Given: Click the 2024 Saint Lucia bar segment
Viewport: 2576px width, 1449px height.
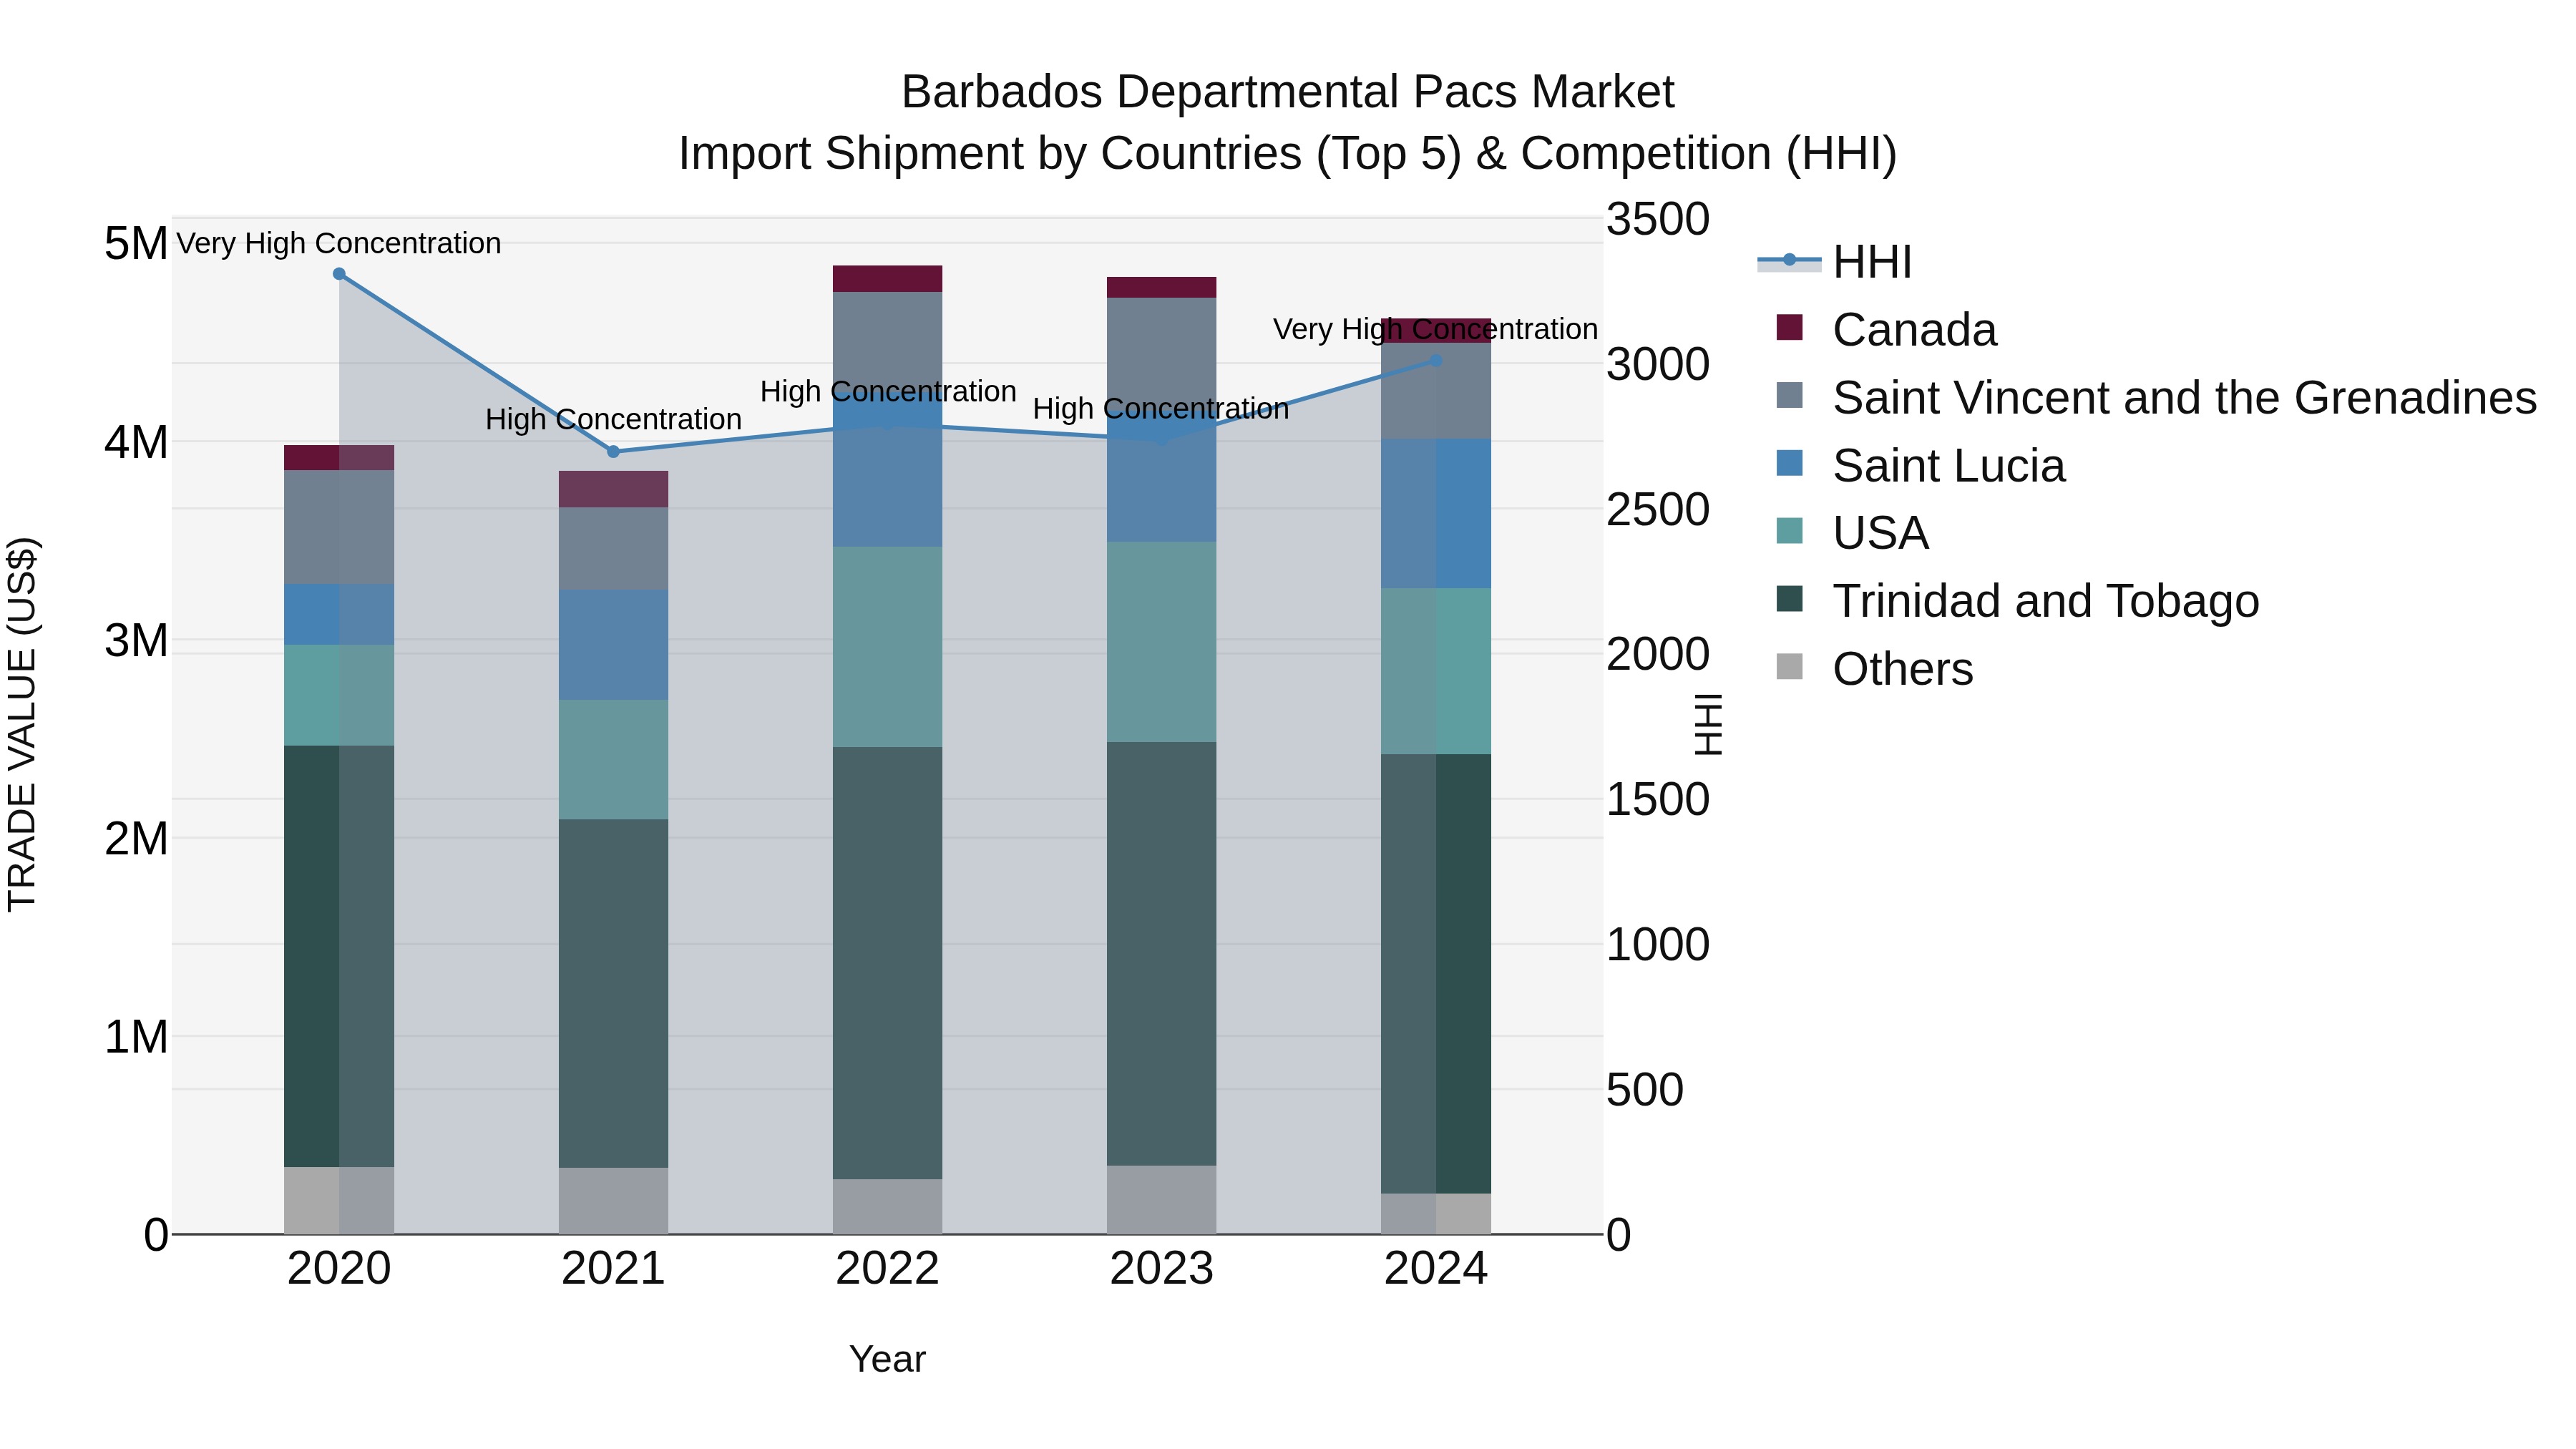Looking at the screenshot, I should [1436, 514].
